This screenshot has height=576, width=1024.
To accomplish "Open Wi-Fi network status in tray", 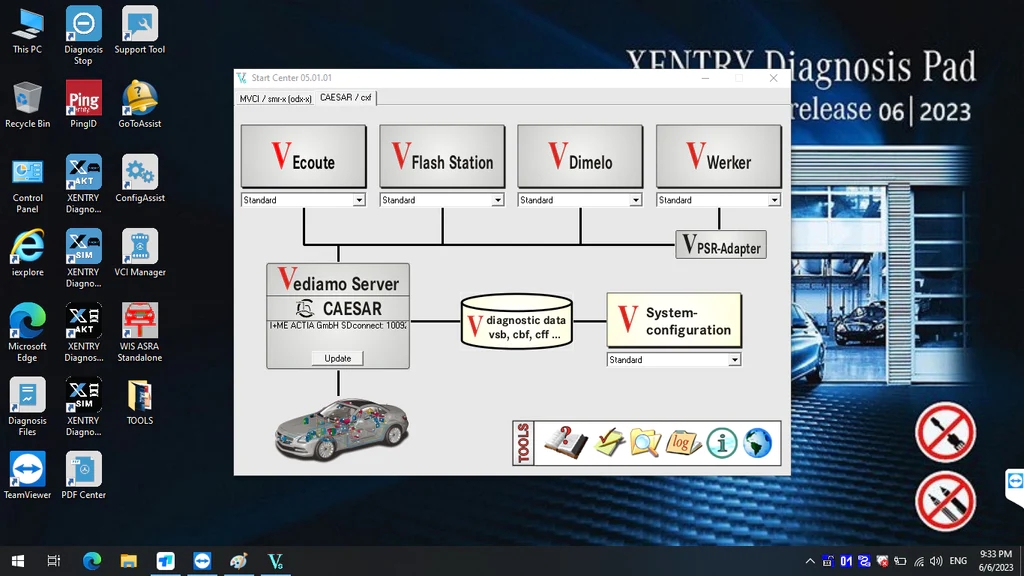I will [x=919, y=561].
